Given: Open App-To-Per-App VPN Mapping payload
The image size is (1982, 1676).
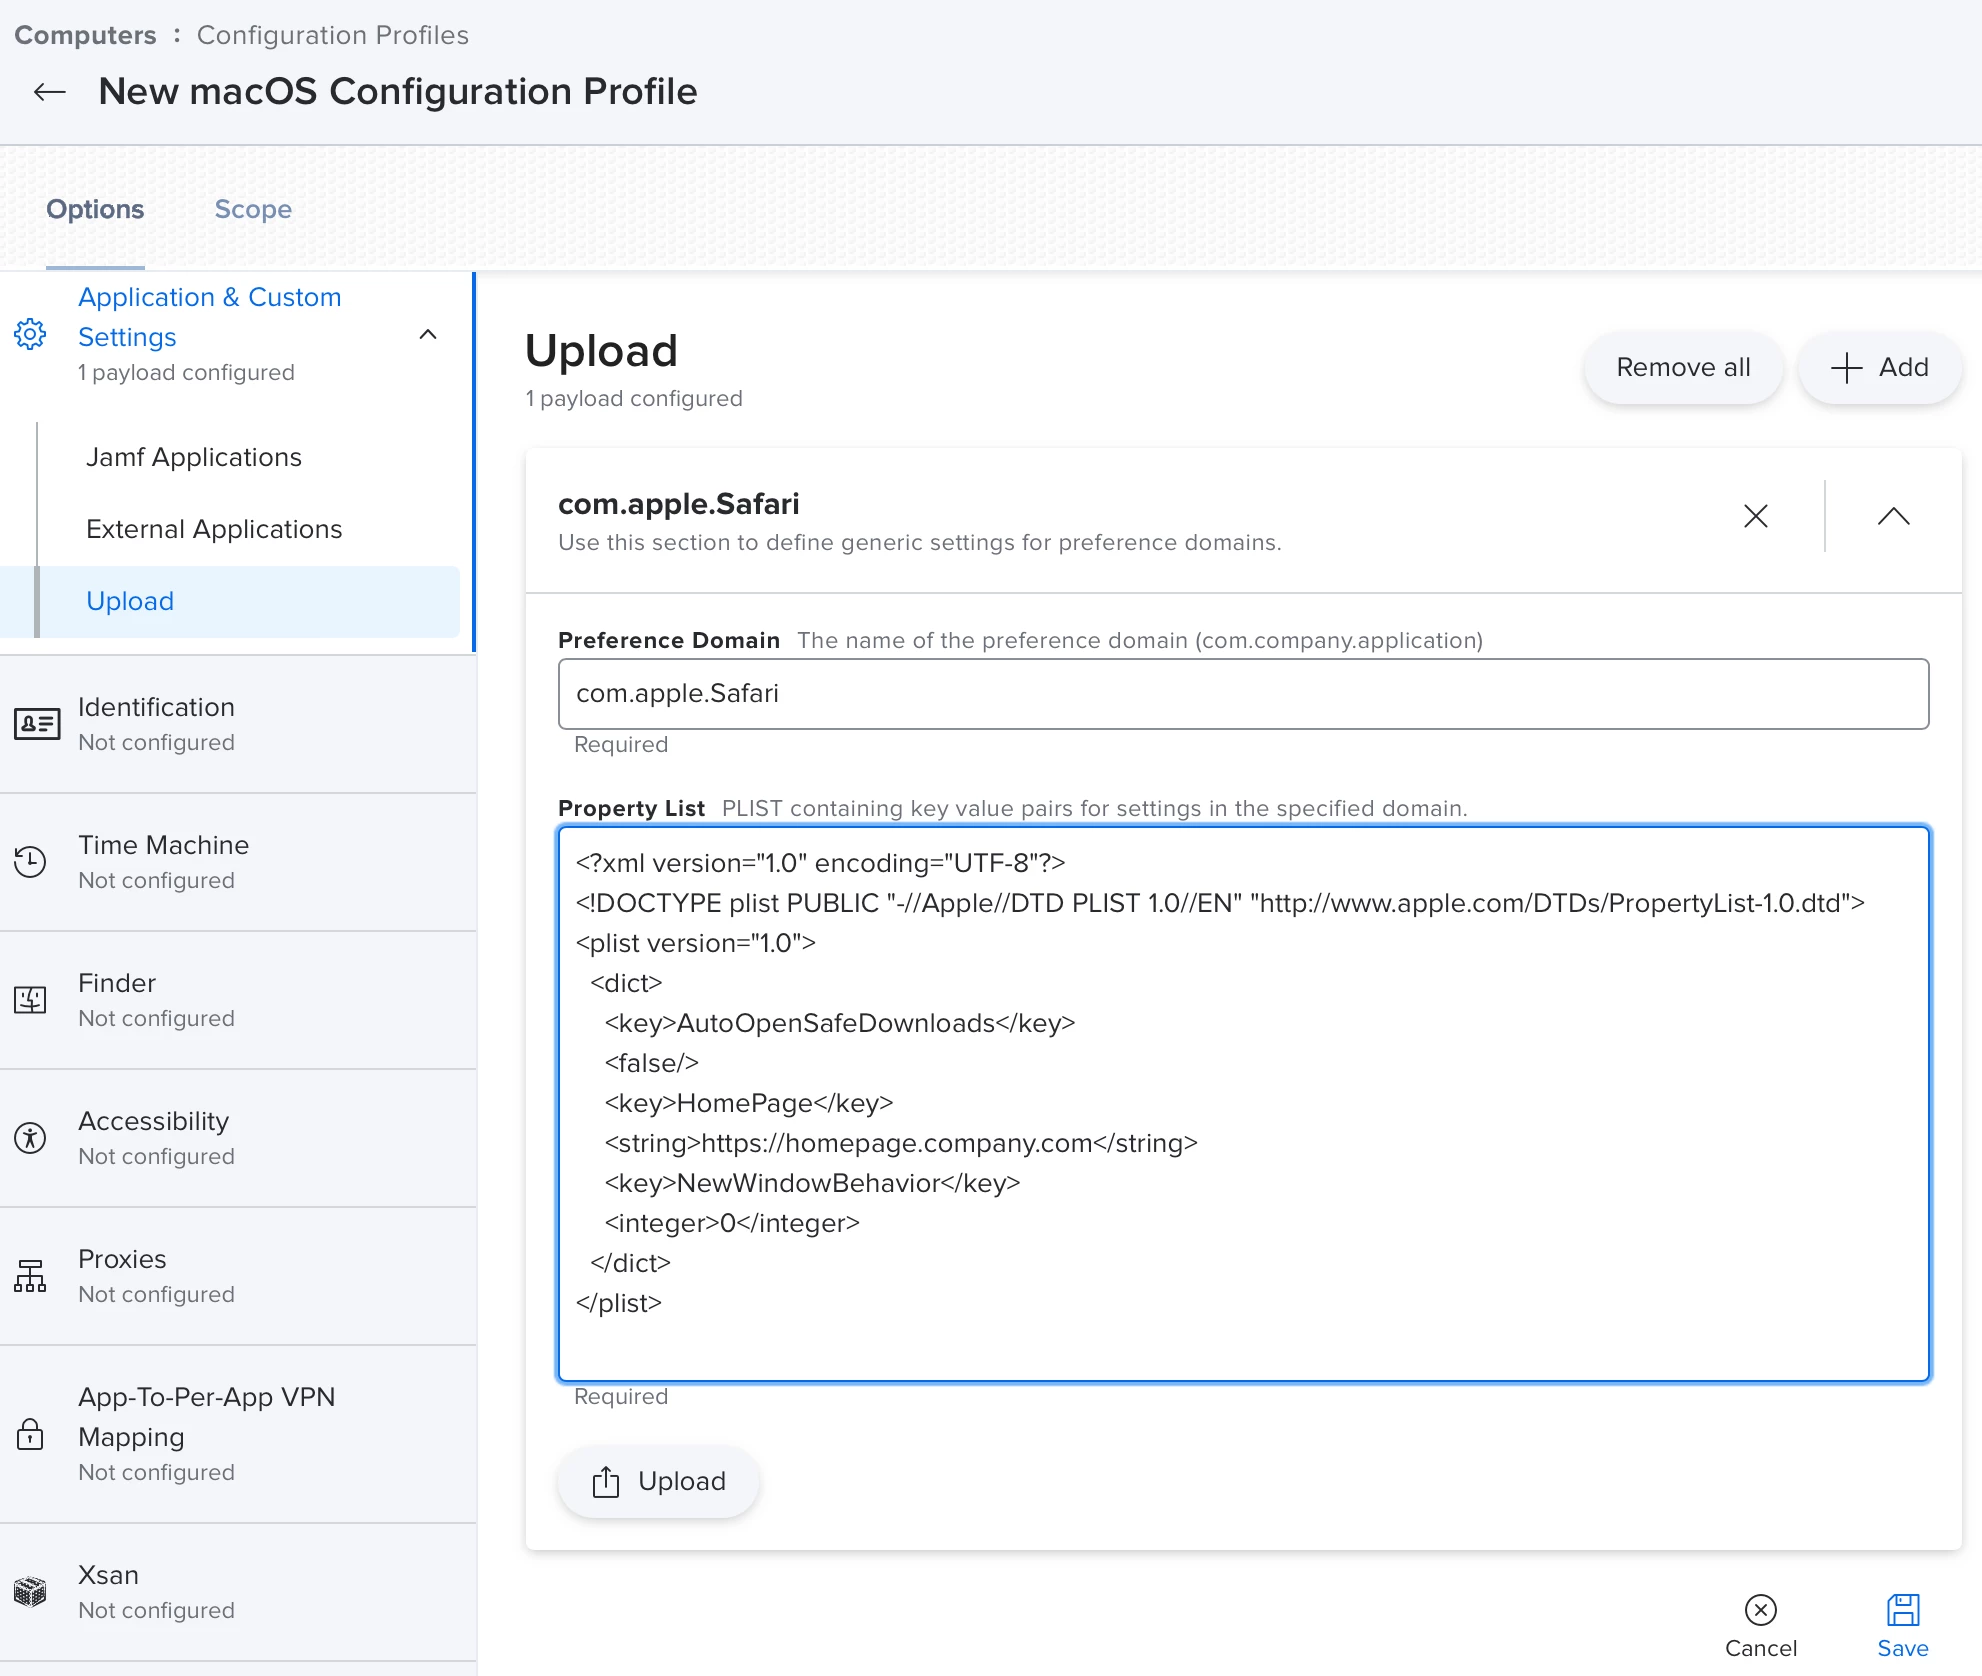Looking at the screenshot, I should [x=238, y=1434].
